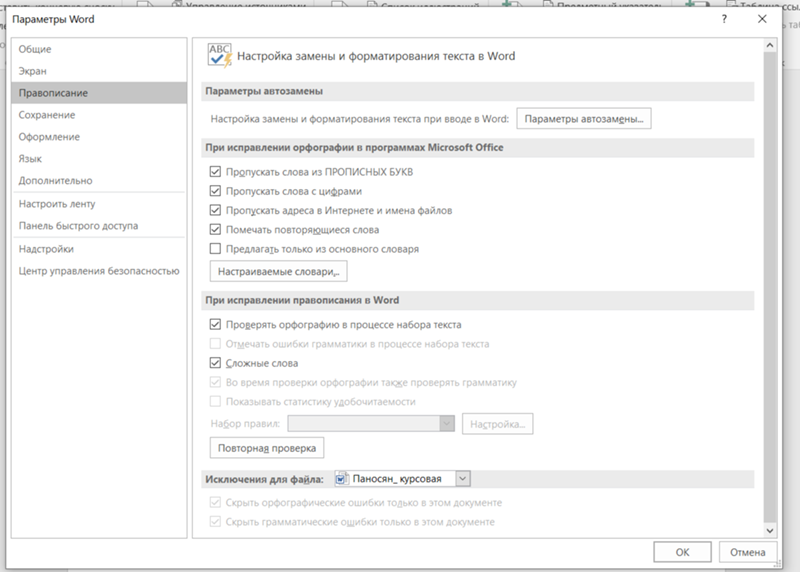Image resolution: width=800 pixels, height=572 pixels.
Task: Close the Параметры Word dialog
Action: tap(762, 19)
